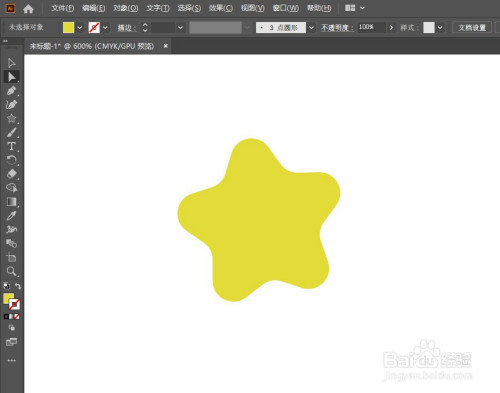Select the Eyedropper tool

tap(11, 216)
